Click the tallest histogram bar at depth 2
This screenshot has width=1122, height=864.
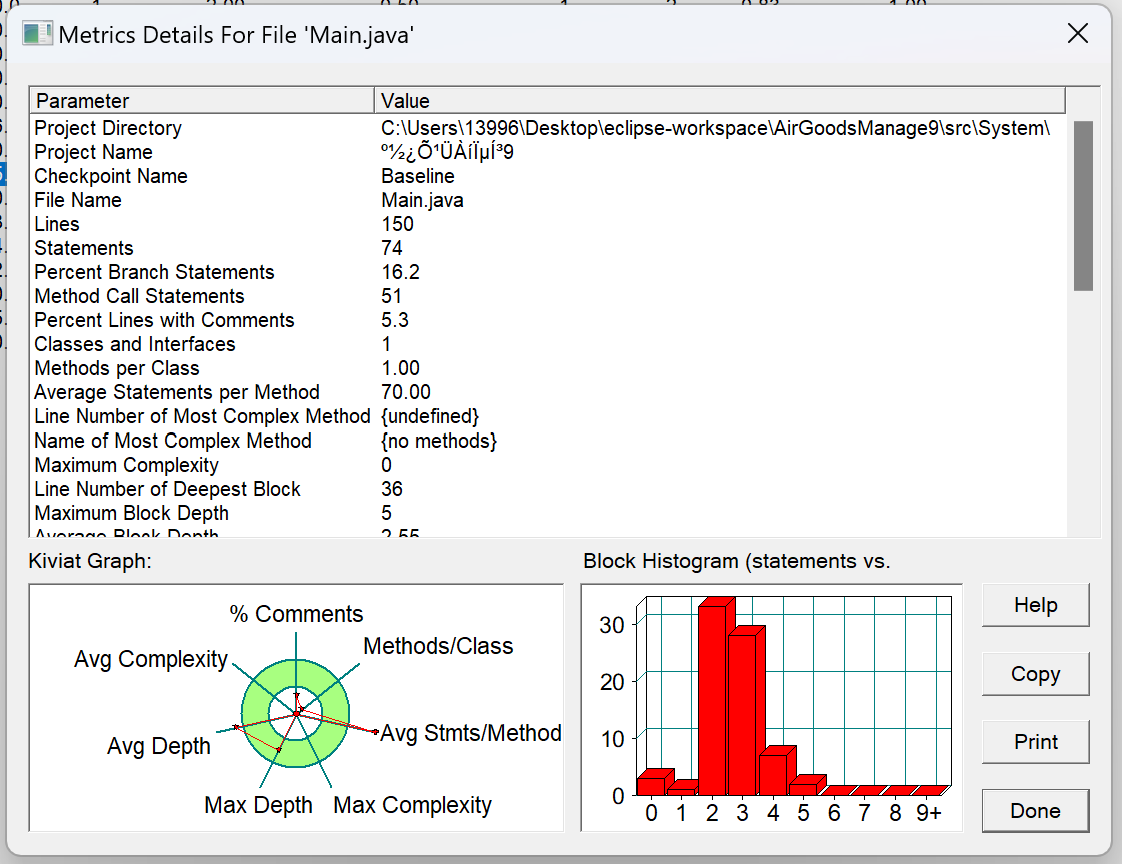pyautogui.click(x=716, y=698)
